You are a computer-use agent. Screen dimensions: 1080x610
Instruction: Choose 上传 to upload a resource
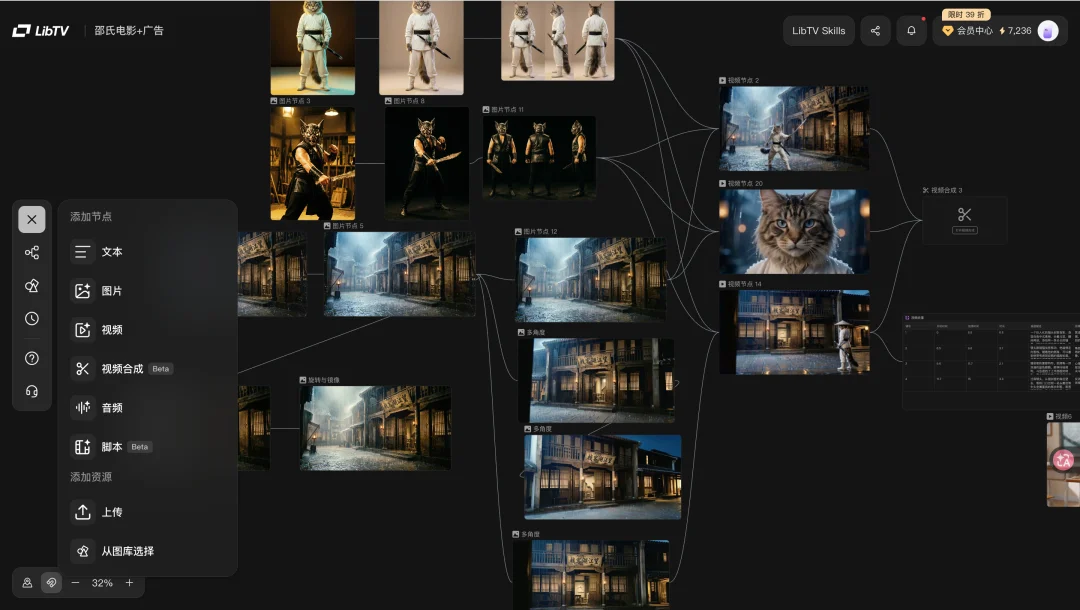point(111,512)
